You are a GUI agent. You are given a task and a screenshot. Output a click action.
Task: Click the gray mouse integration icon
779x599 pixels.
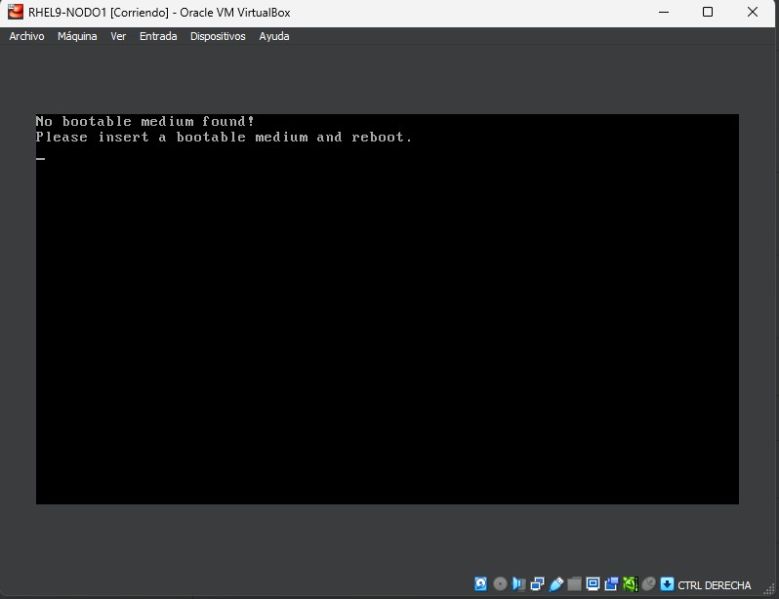tap(648, 584)
